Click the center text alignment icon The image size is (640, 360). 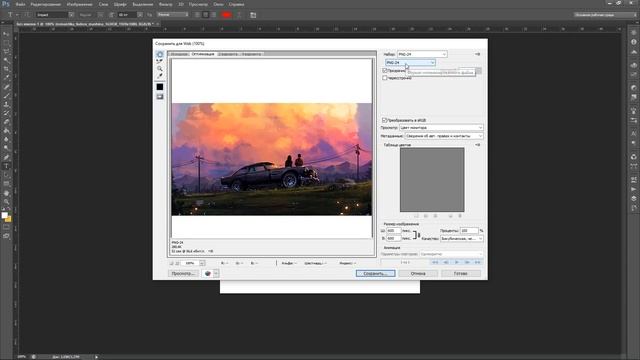(x=205, y=15)
